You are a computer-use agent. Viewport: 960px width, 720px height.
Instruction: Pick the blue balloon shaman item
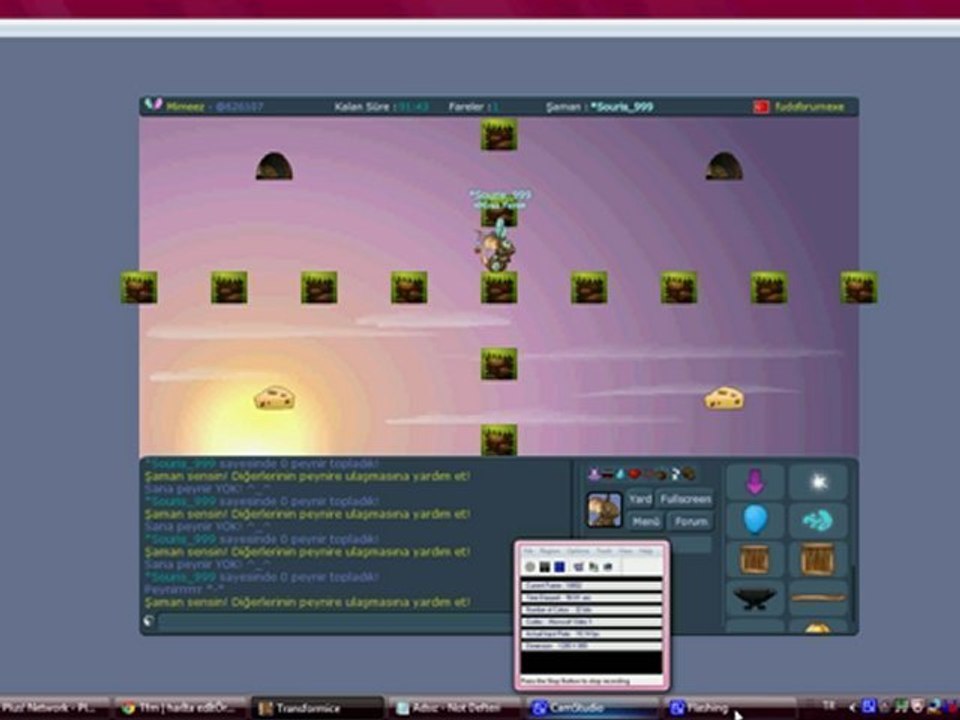pos(755,520)
